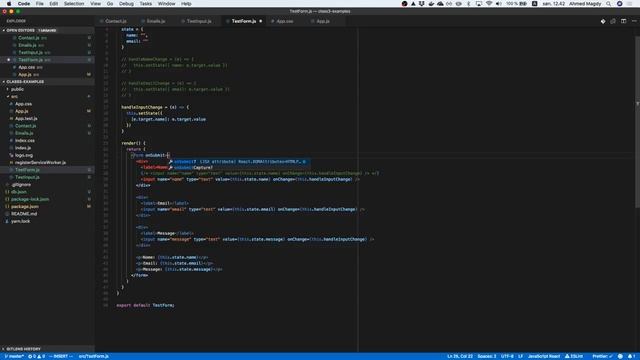Click the ESLint status item
The height and width of the screenshot is (360, 640).
click(x=574, y=356)
